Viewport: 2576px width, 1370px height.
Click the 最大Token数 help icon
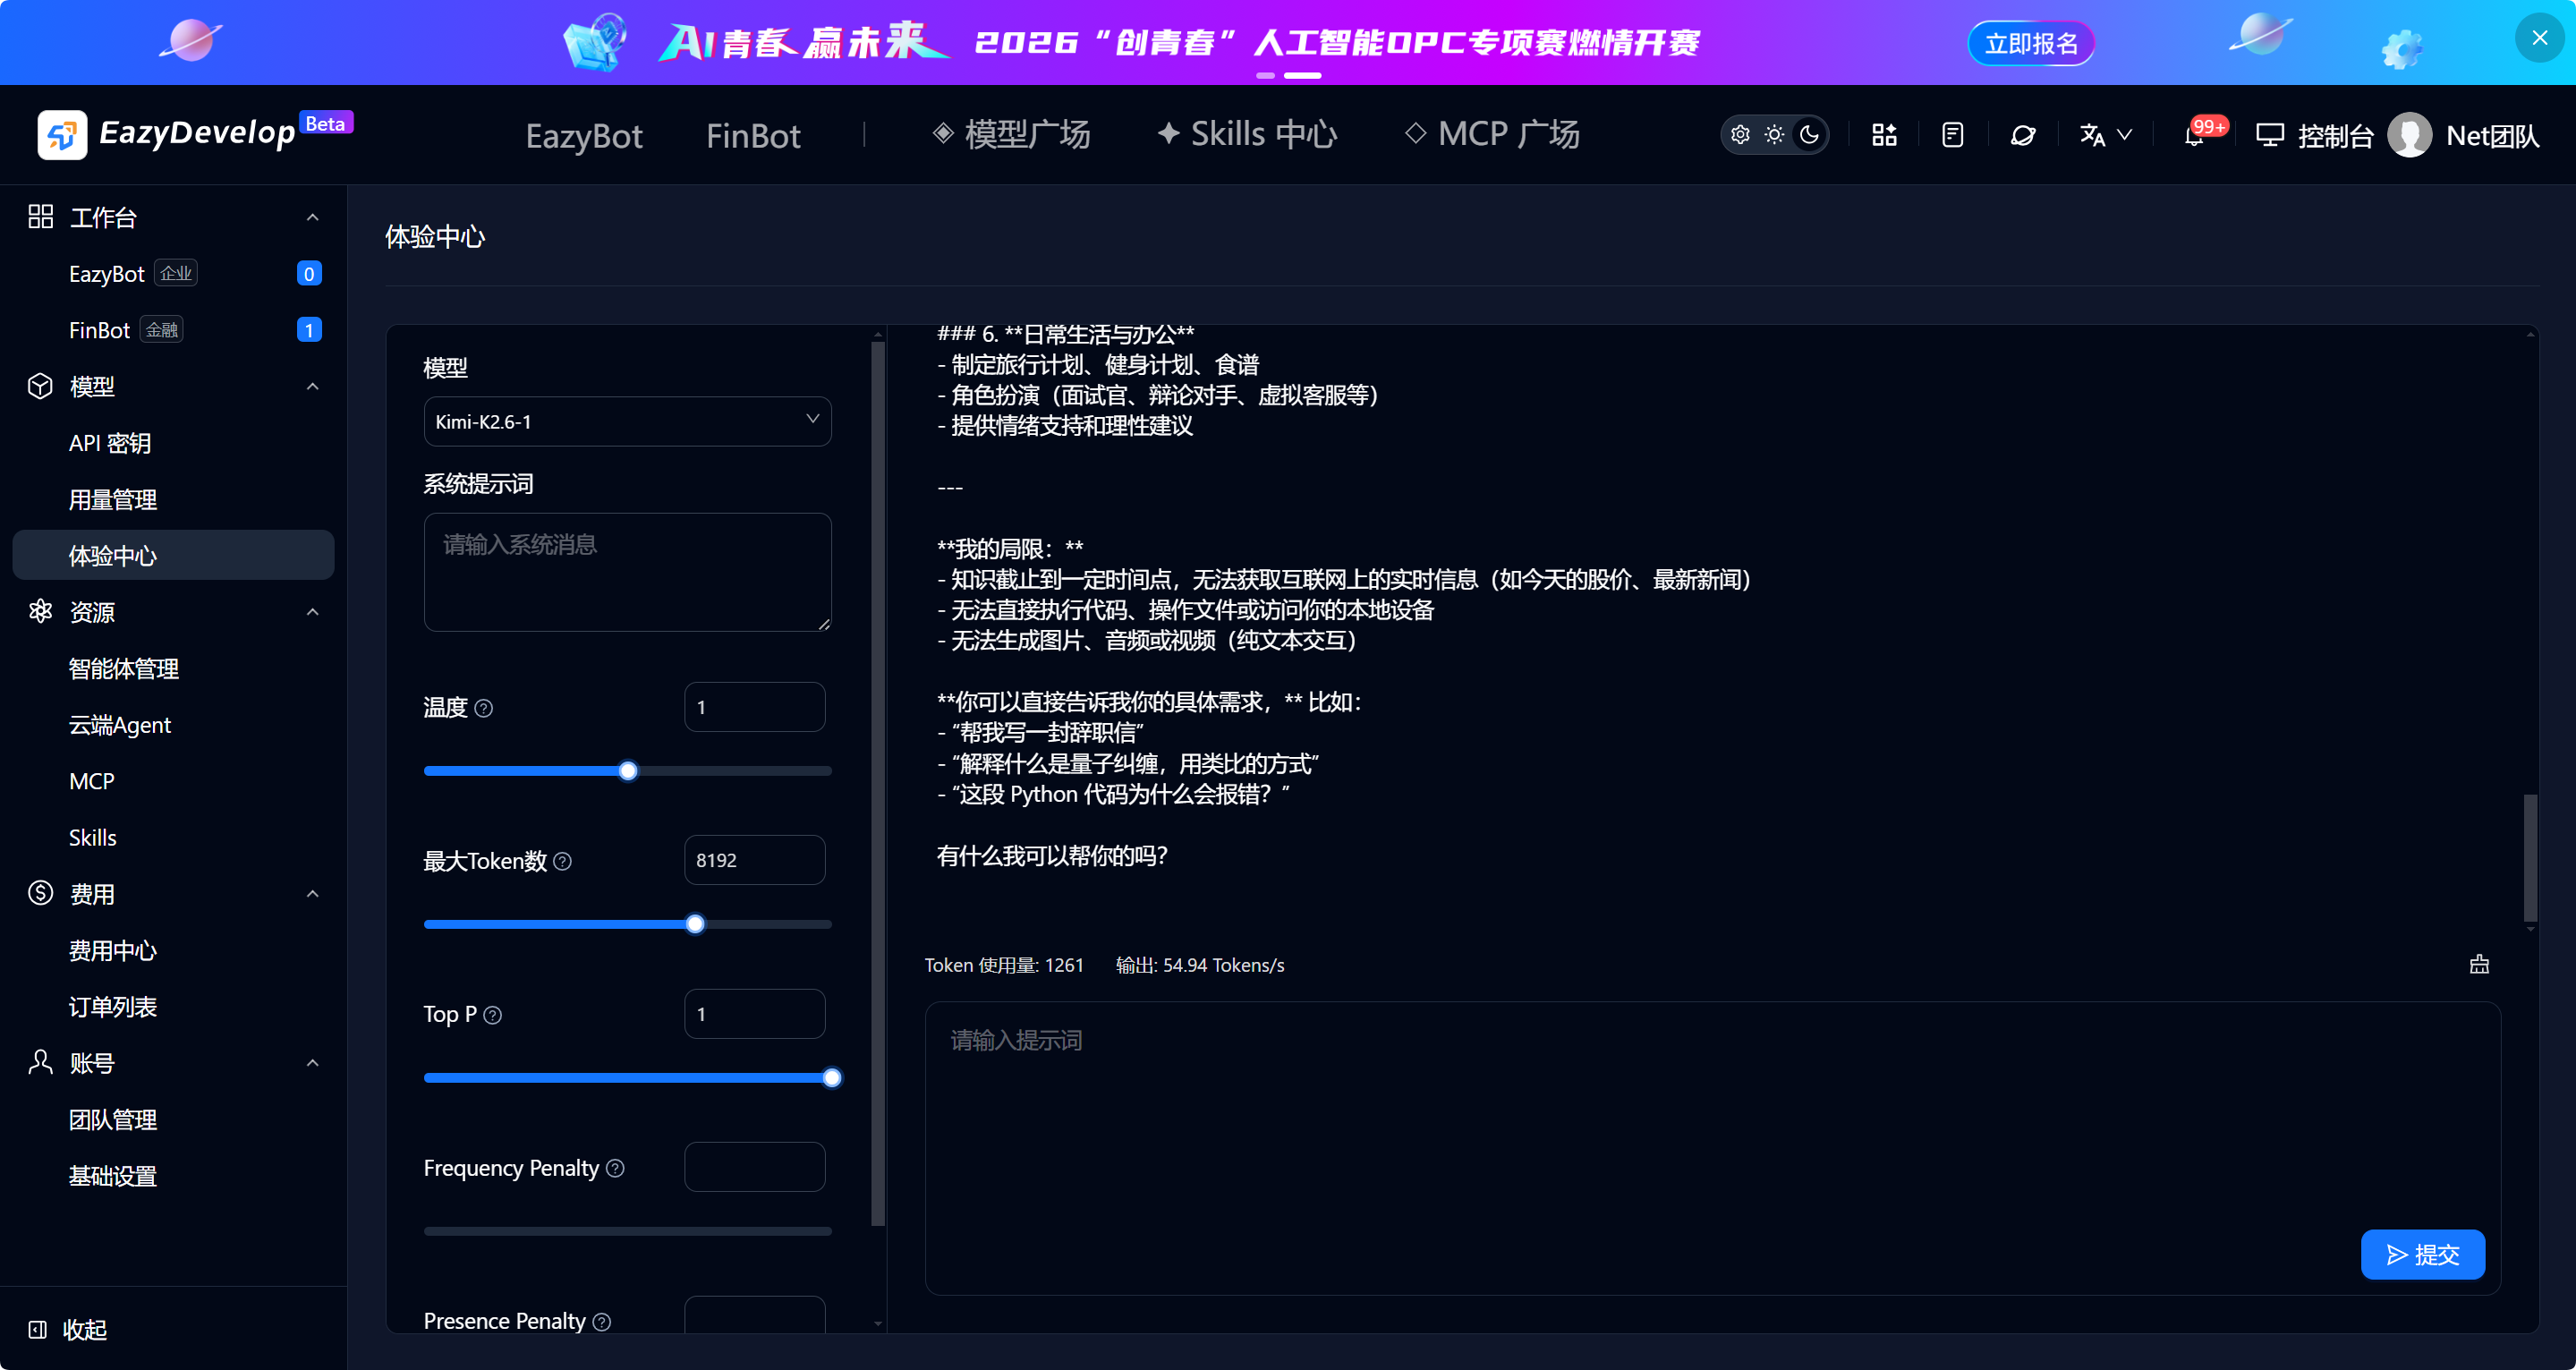563,861
